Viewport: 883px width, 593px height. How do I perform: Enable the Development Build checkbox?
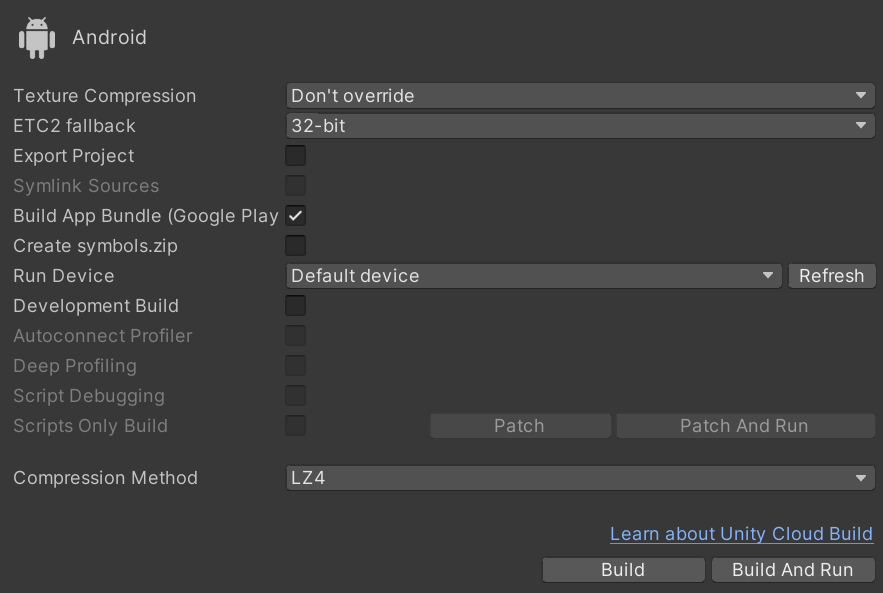[x=296, y=306]
